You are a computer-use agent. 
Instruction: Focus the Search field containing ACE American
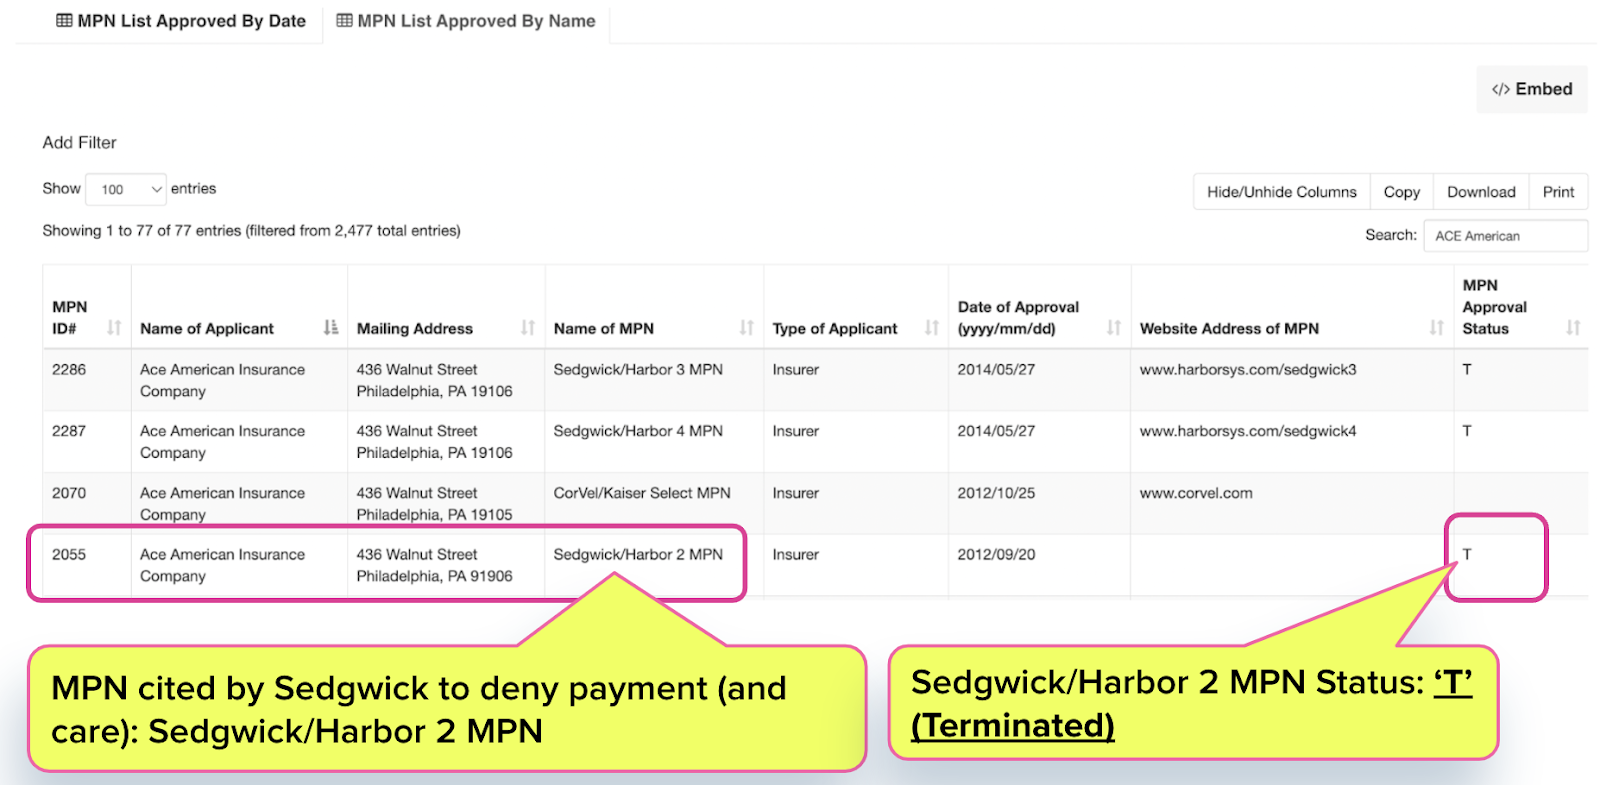pos(1506,236)
